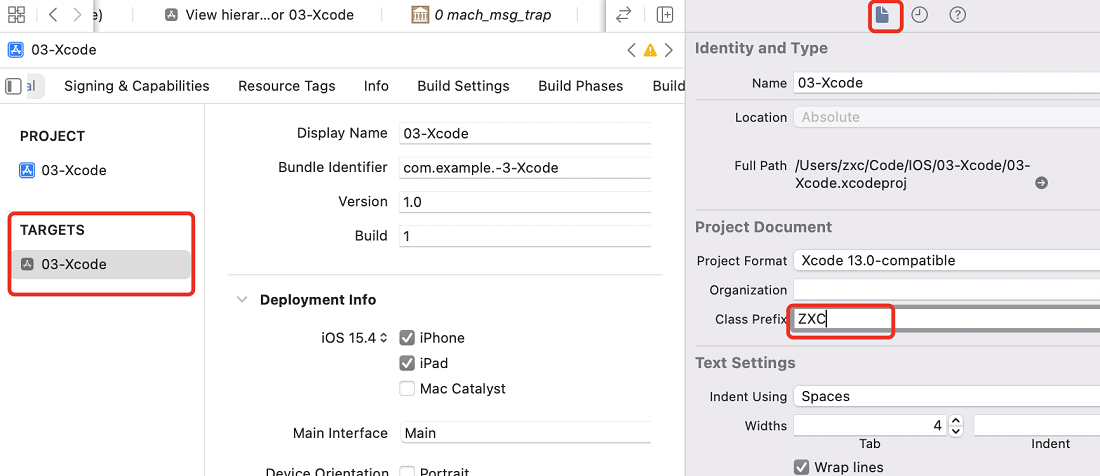Viewport: 1100px width, 476px height.
Task: Click the Tab width field showing 4
Action: [x=870, y=425]
